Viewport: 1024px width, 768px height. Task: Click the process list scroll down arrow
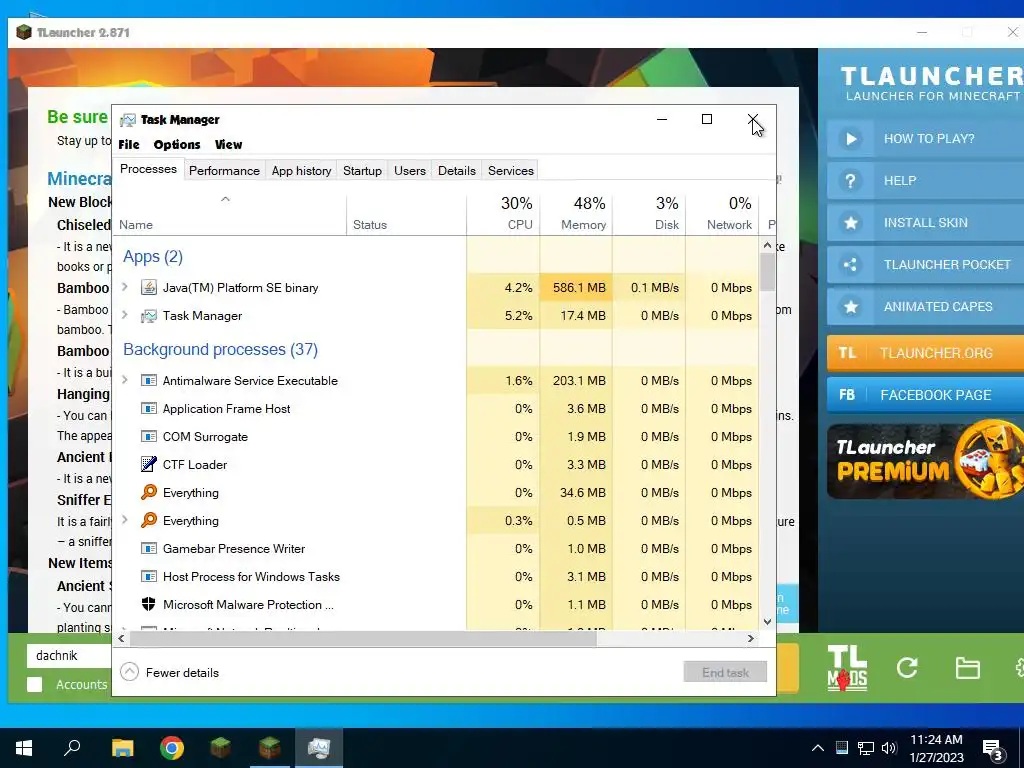[x=767, y=621]
